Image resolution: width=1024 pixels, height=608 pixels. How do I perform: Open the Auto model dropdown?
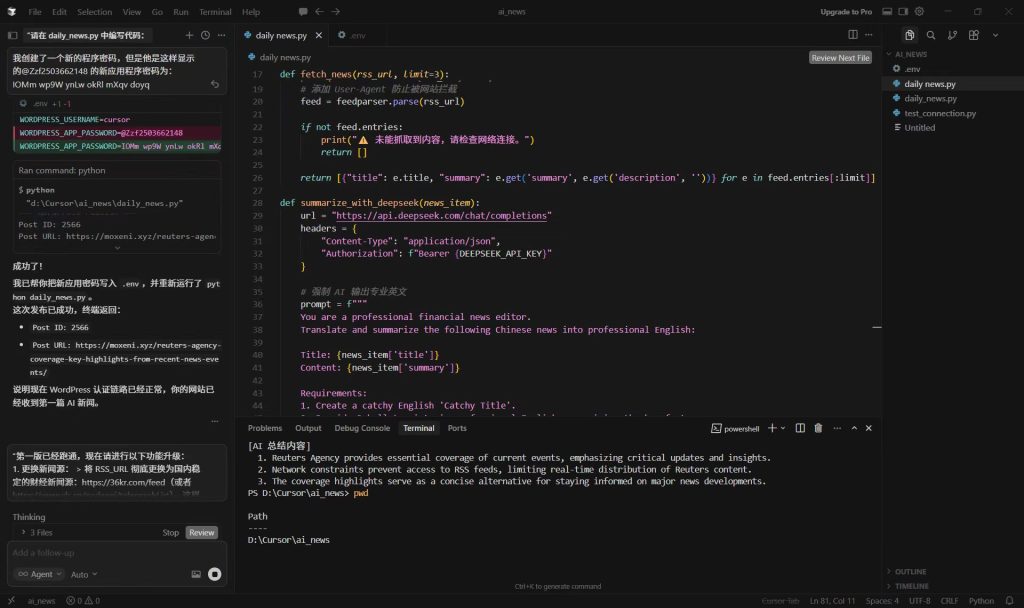point(84,575)
